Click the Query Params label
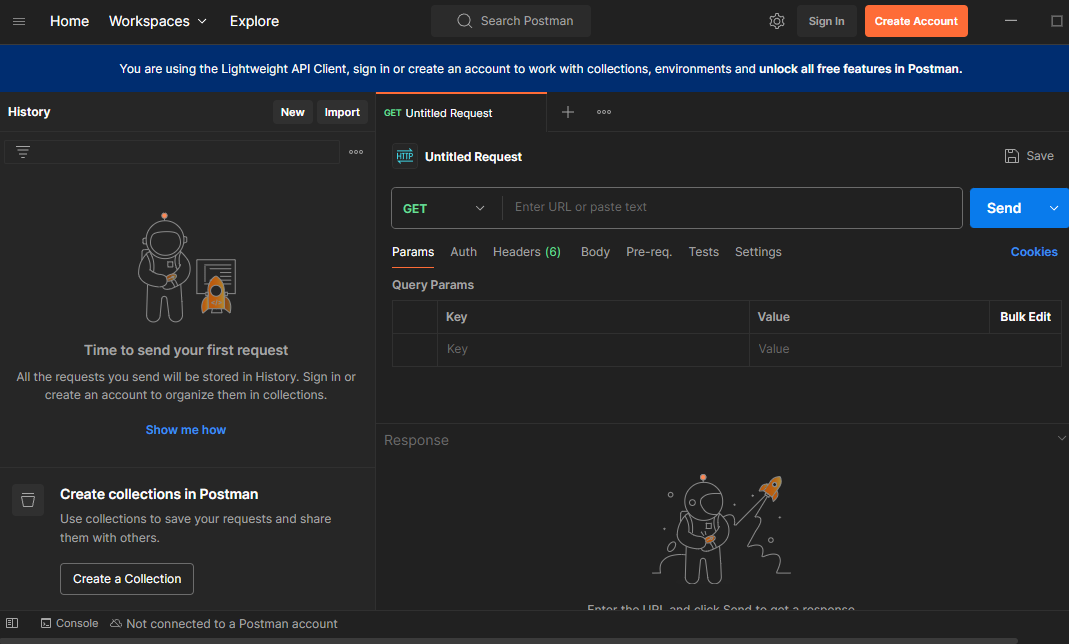The width and height of the screenshot is (1069, 644). 433,285
